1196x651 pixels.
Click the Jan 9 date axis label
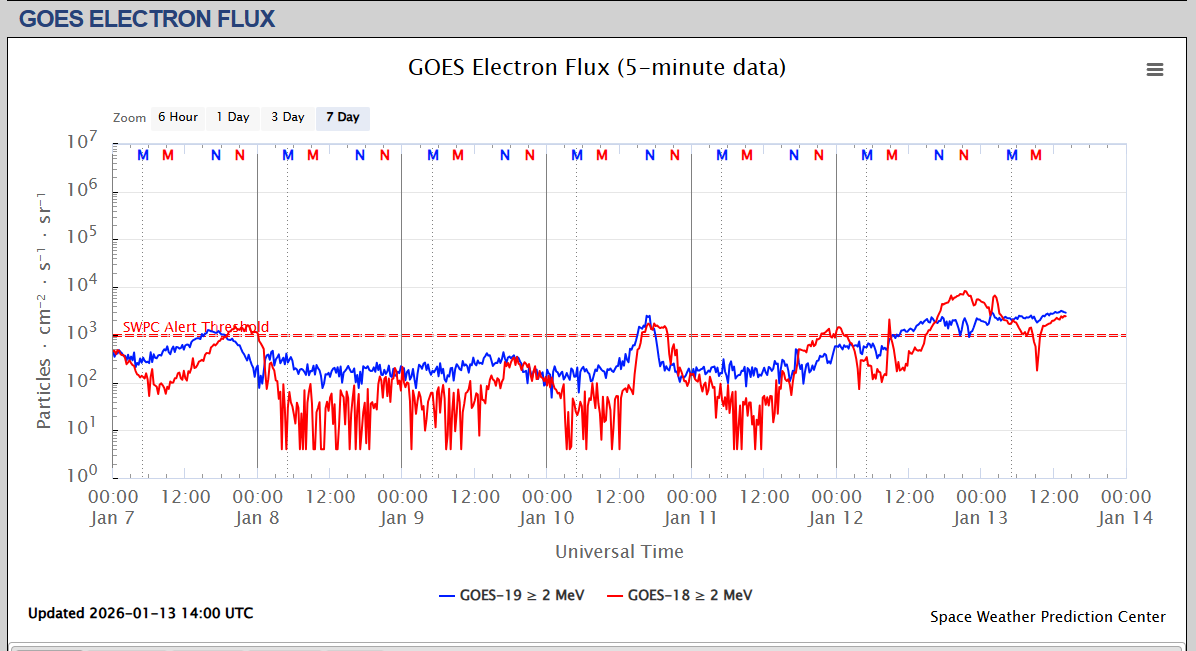(x=402, y=517)
